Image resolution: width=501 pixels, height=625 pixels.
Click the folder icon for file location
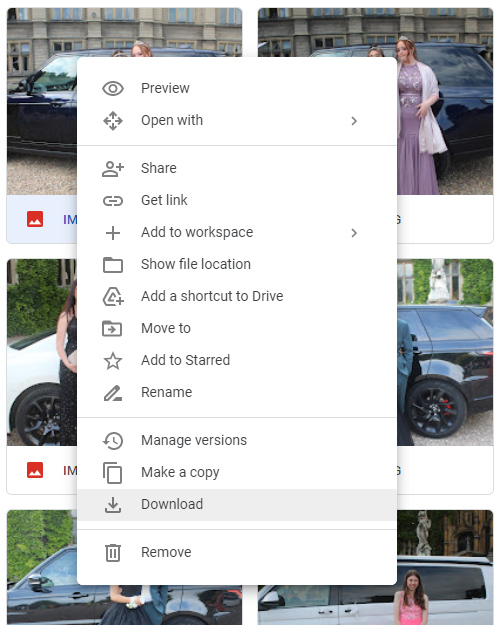tap(113, 265)
